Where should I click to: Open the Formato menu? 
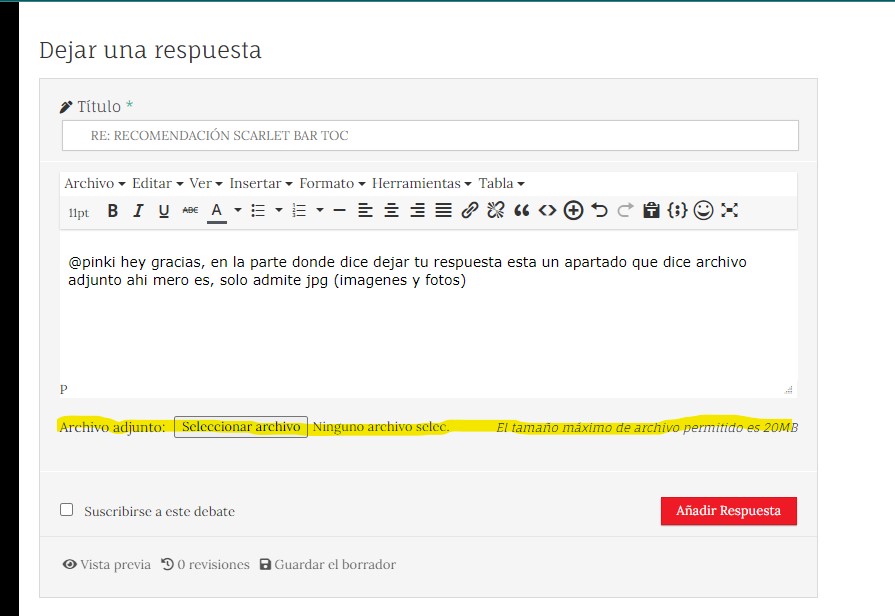coord(332,183)
